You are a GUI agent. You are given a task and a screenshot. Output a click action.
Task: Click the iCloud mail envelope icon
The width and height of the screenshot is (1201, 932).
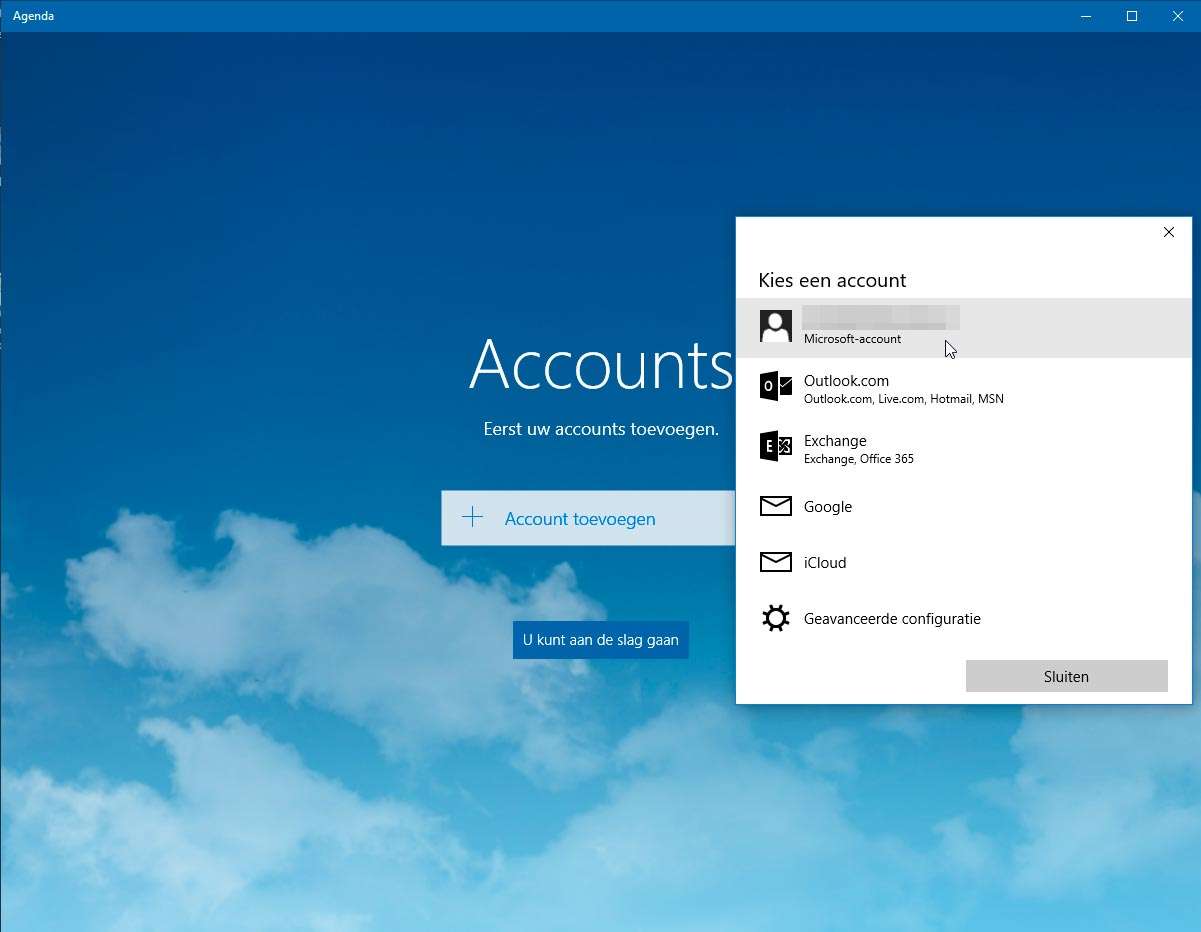click(776, 562)
